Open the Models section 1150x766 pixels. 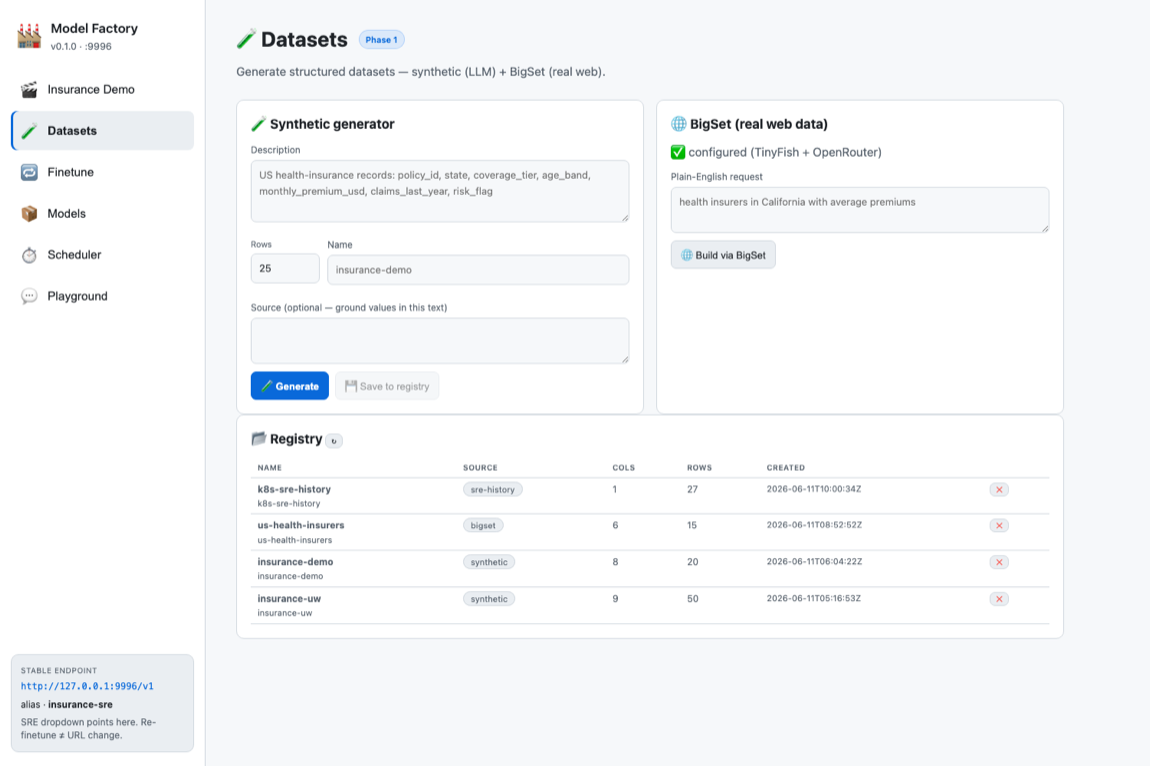[x=103, y=214]
